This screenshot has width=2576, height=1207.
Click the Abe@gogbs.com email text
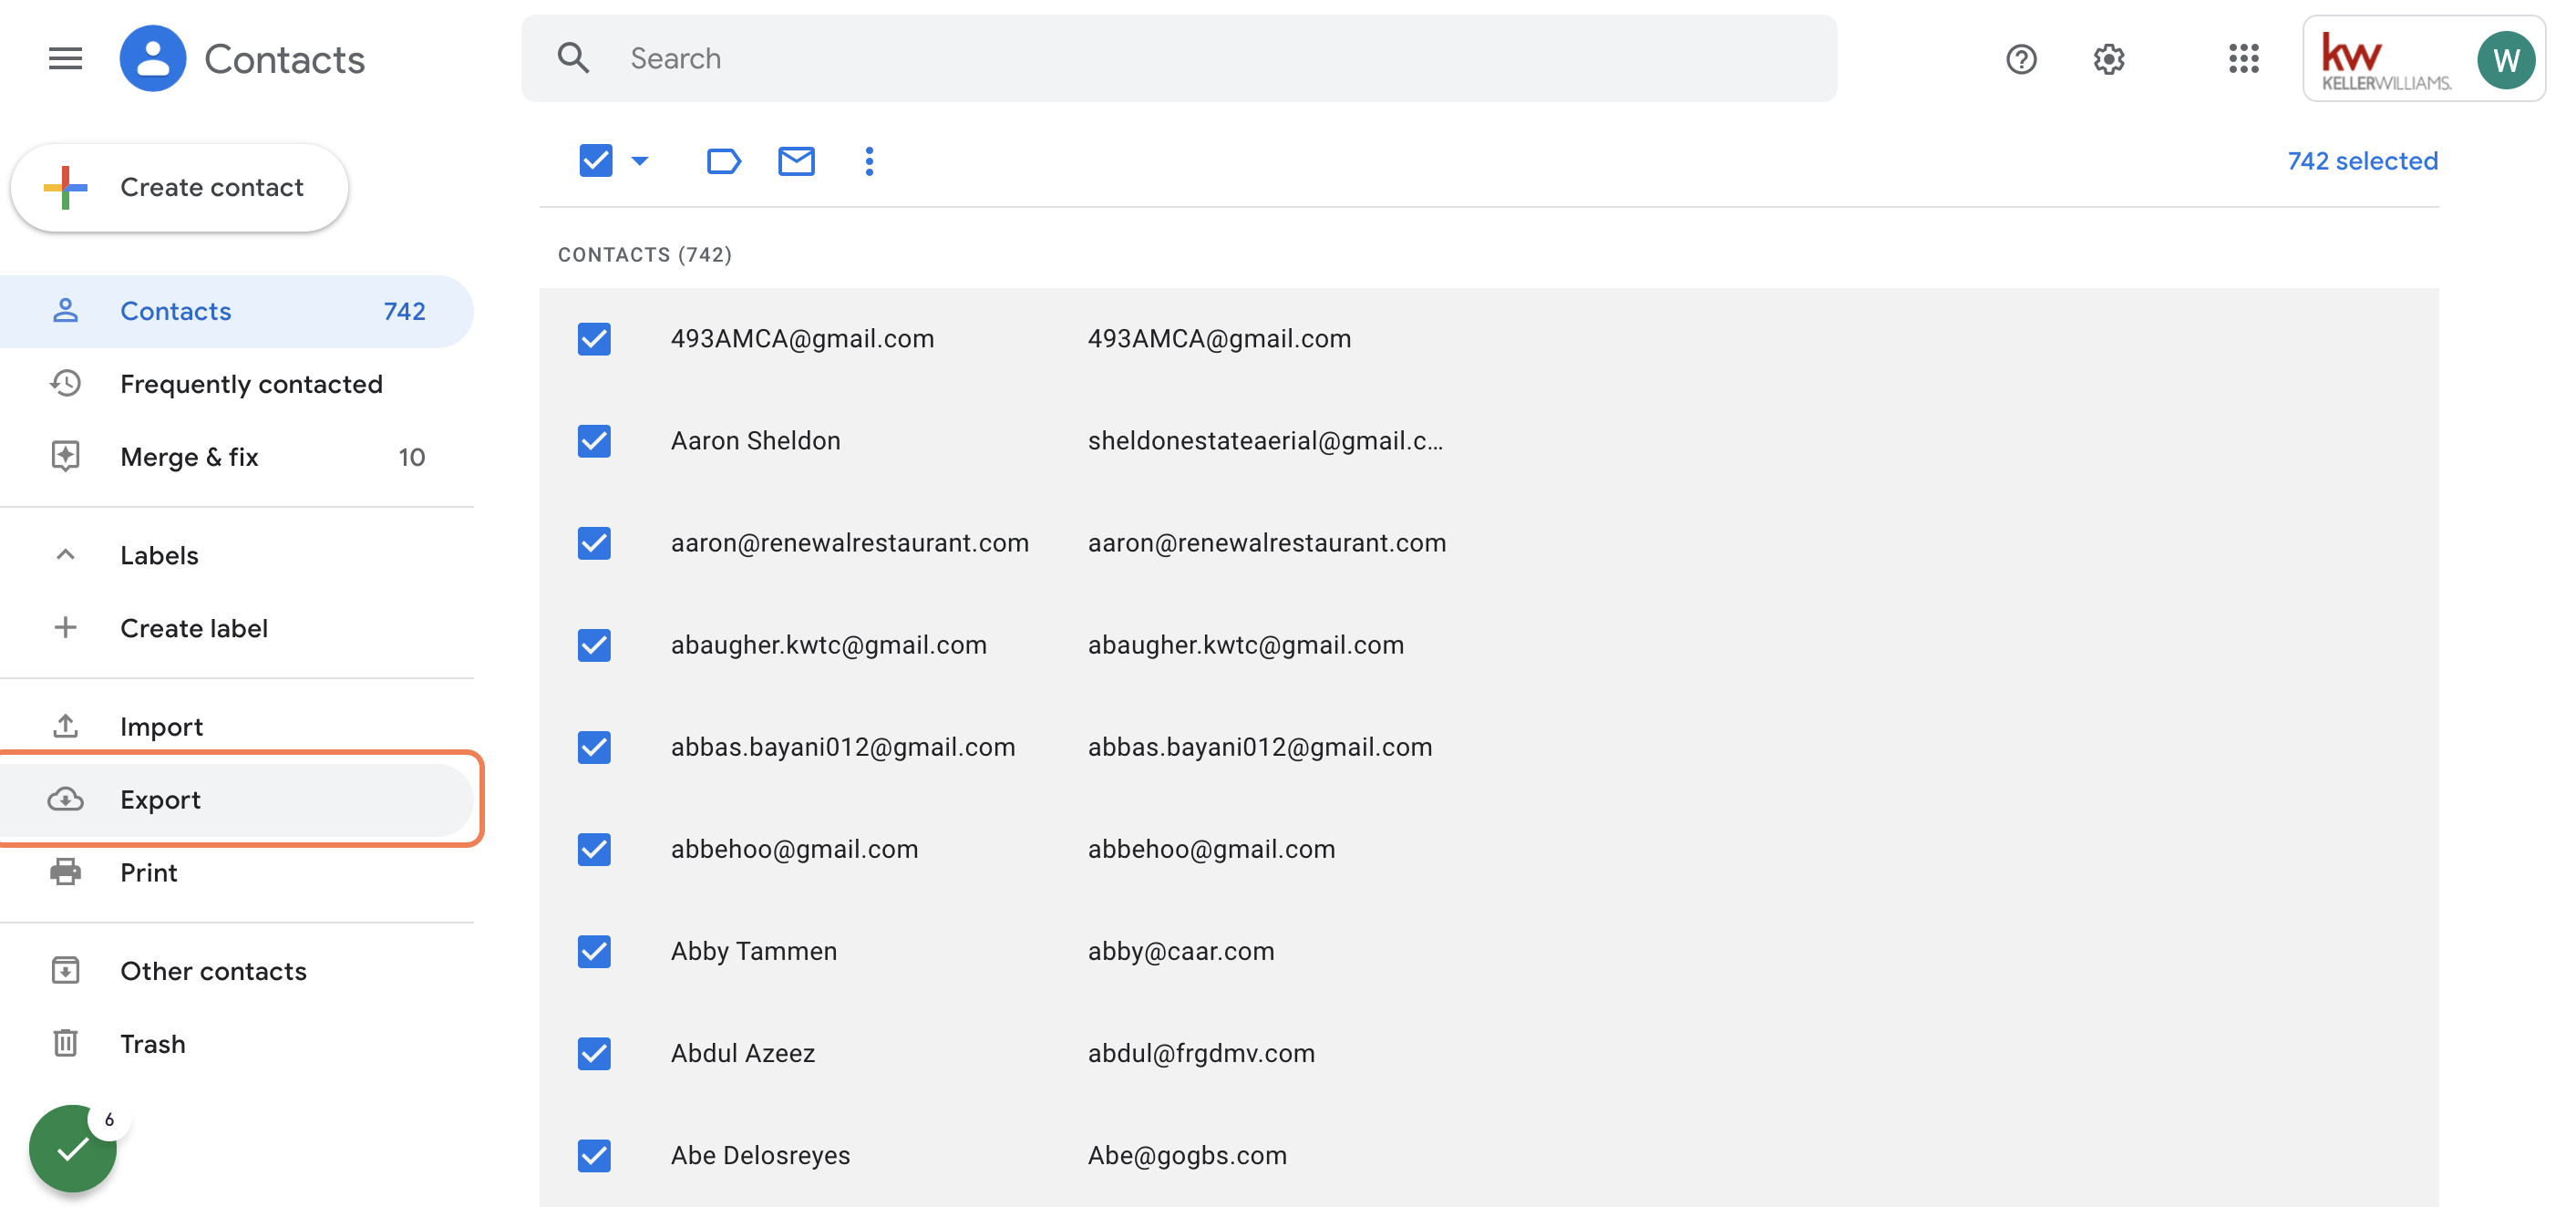coord(1187,1155)
